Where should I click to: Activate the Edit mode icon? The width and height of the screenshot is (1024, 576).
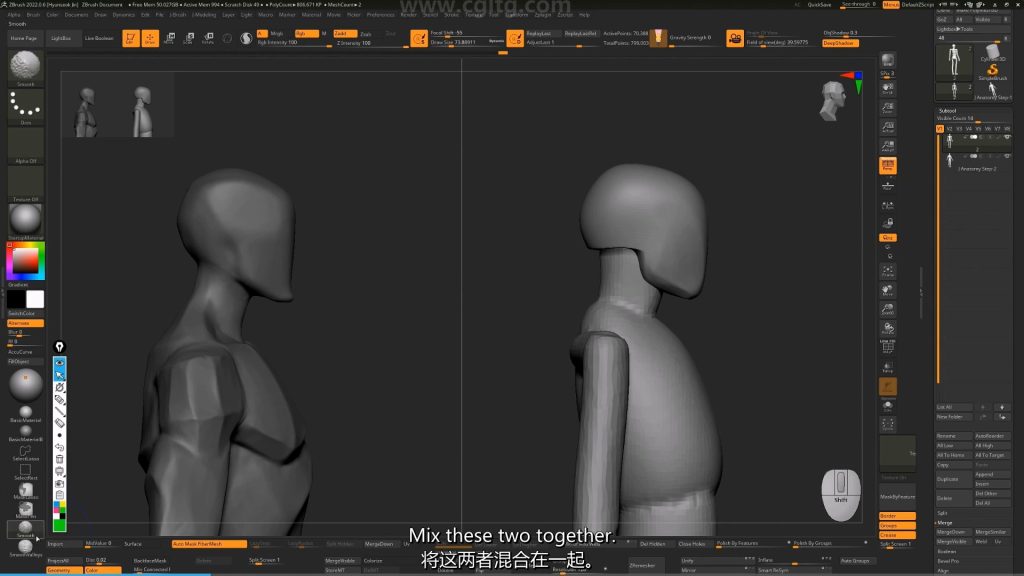(131, 39)
